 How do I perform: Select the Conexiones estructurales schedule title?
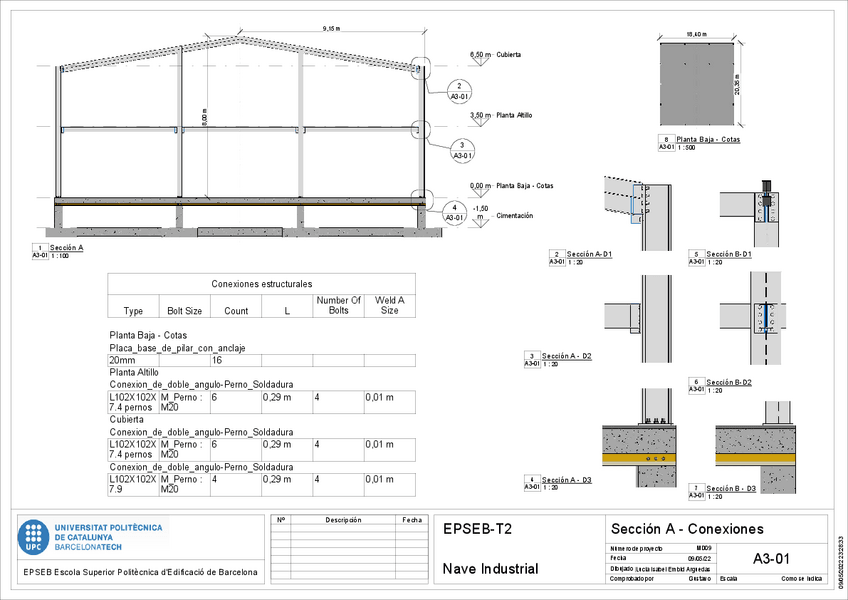(x=261, y=284)
